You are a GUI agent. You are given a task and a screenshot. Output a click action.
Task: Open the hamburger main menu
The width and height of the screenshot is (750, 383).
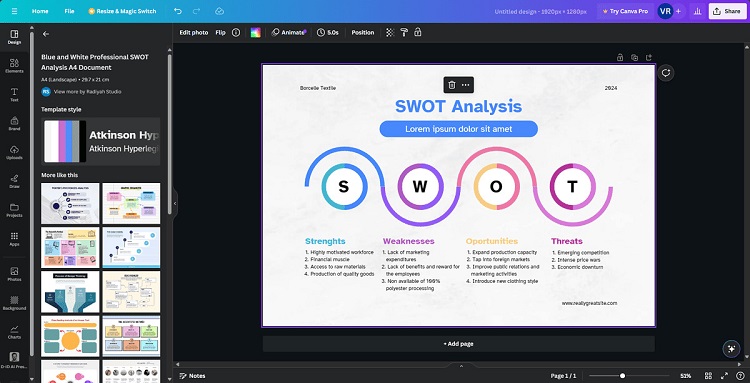14,11
